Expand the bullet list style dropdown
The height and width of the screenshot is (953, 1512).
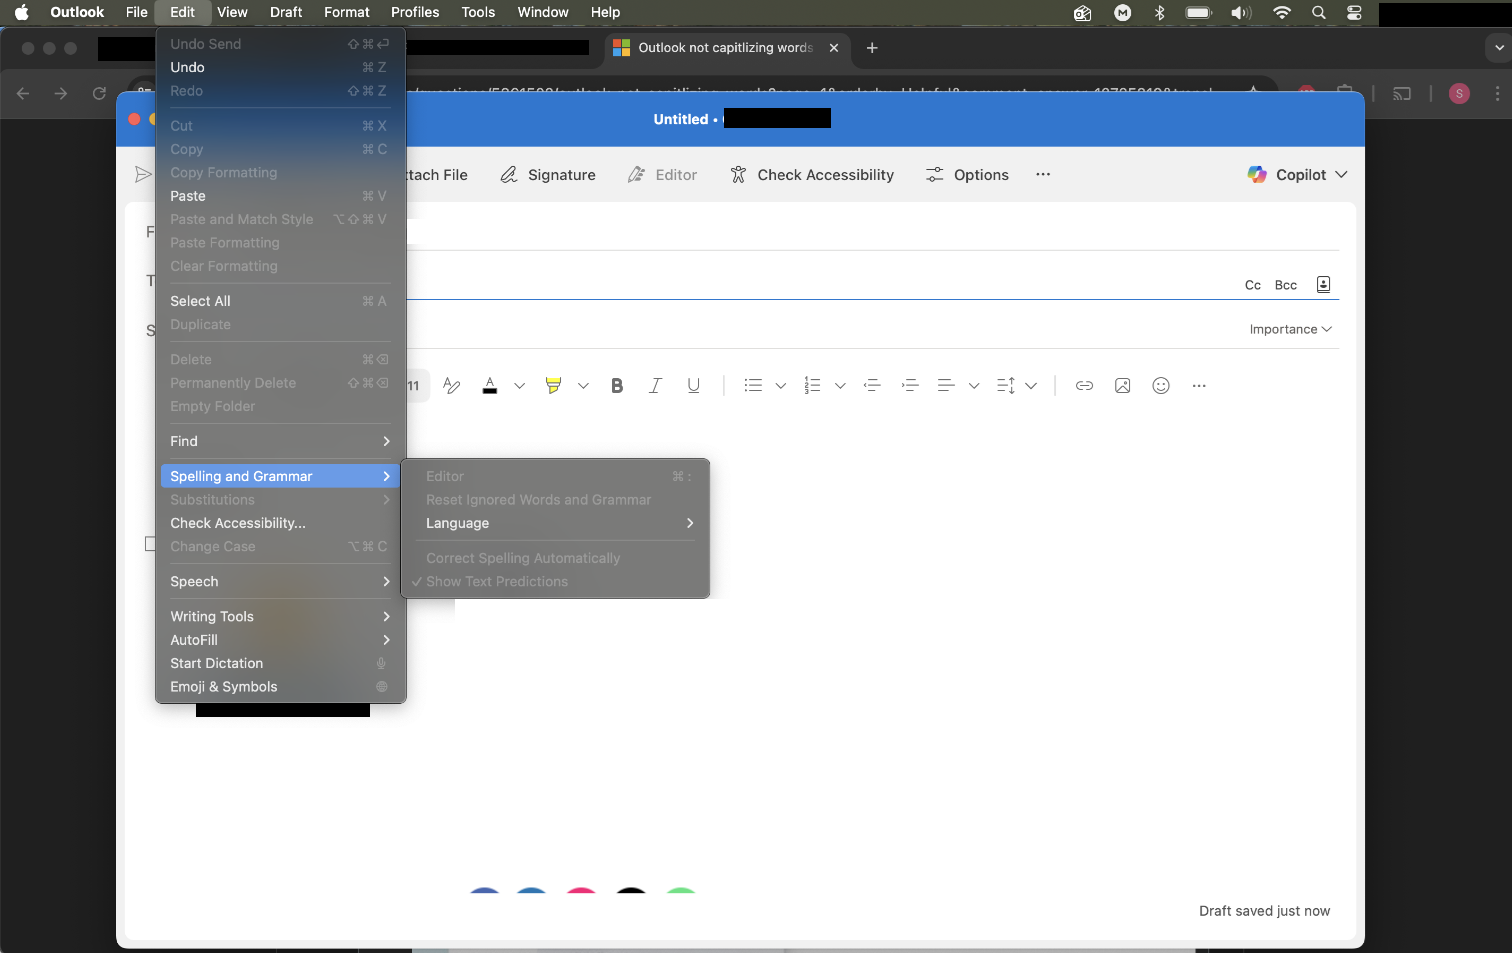coord(781,386)
